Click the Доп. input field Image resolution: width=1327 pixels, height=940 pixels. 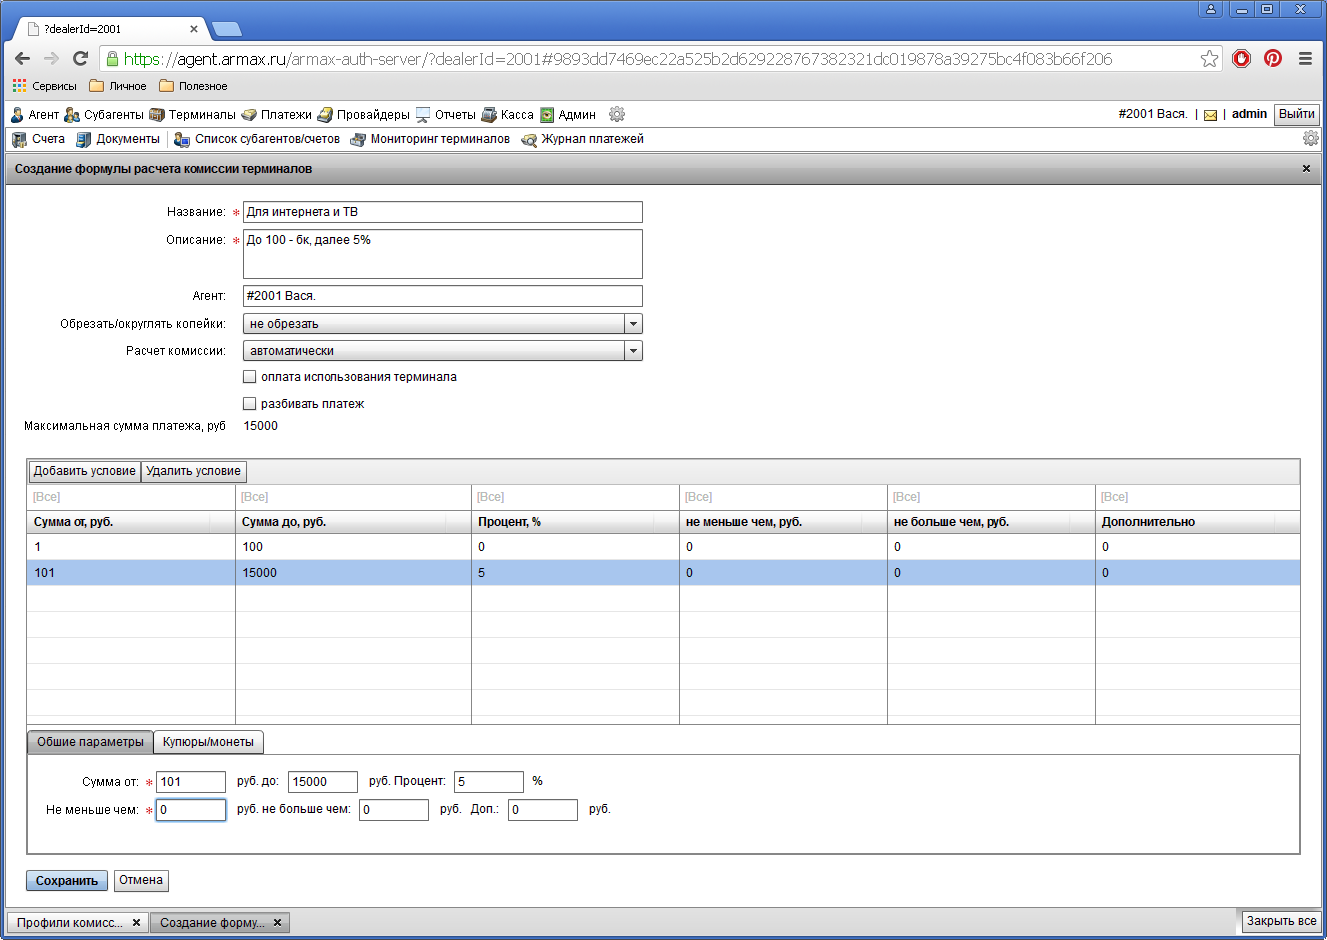tap(543, 810)
